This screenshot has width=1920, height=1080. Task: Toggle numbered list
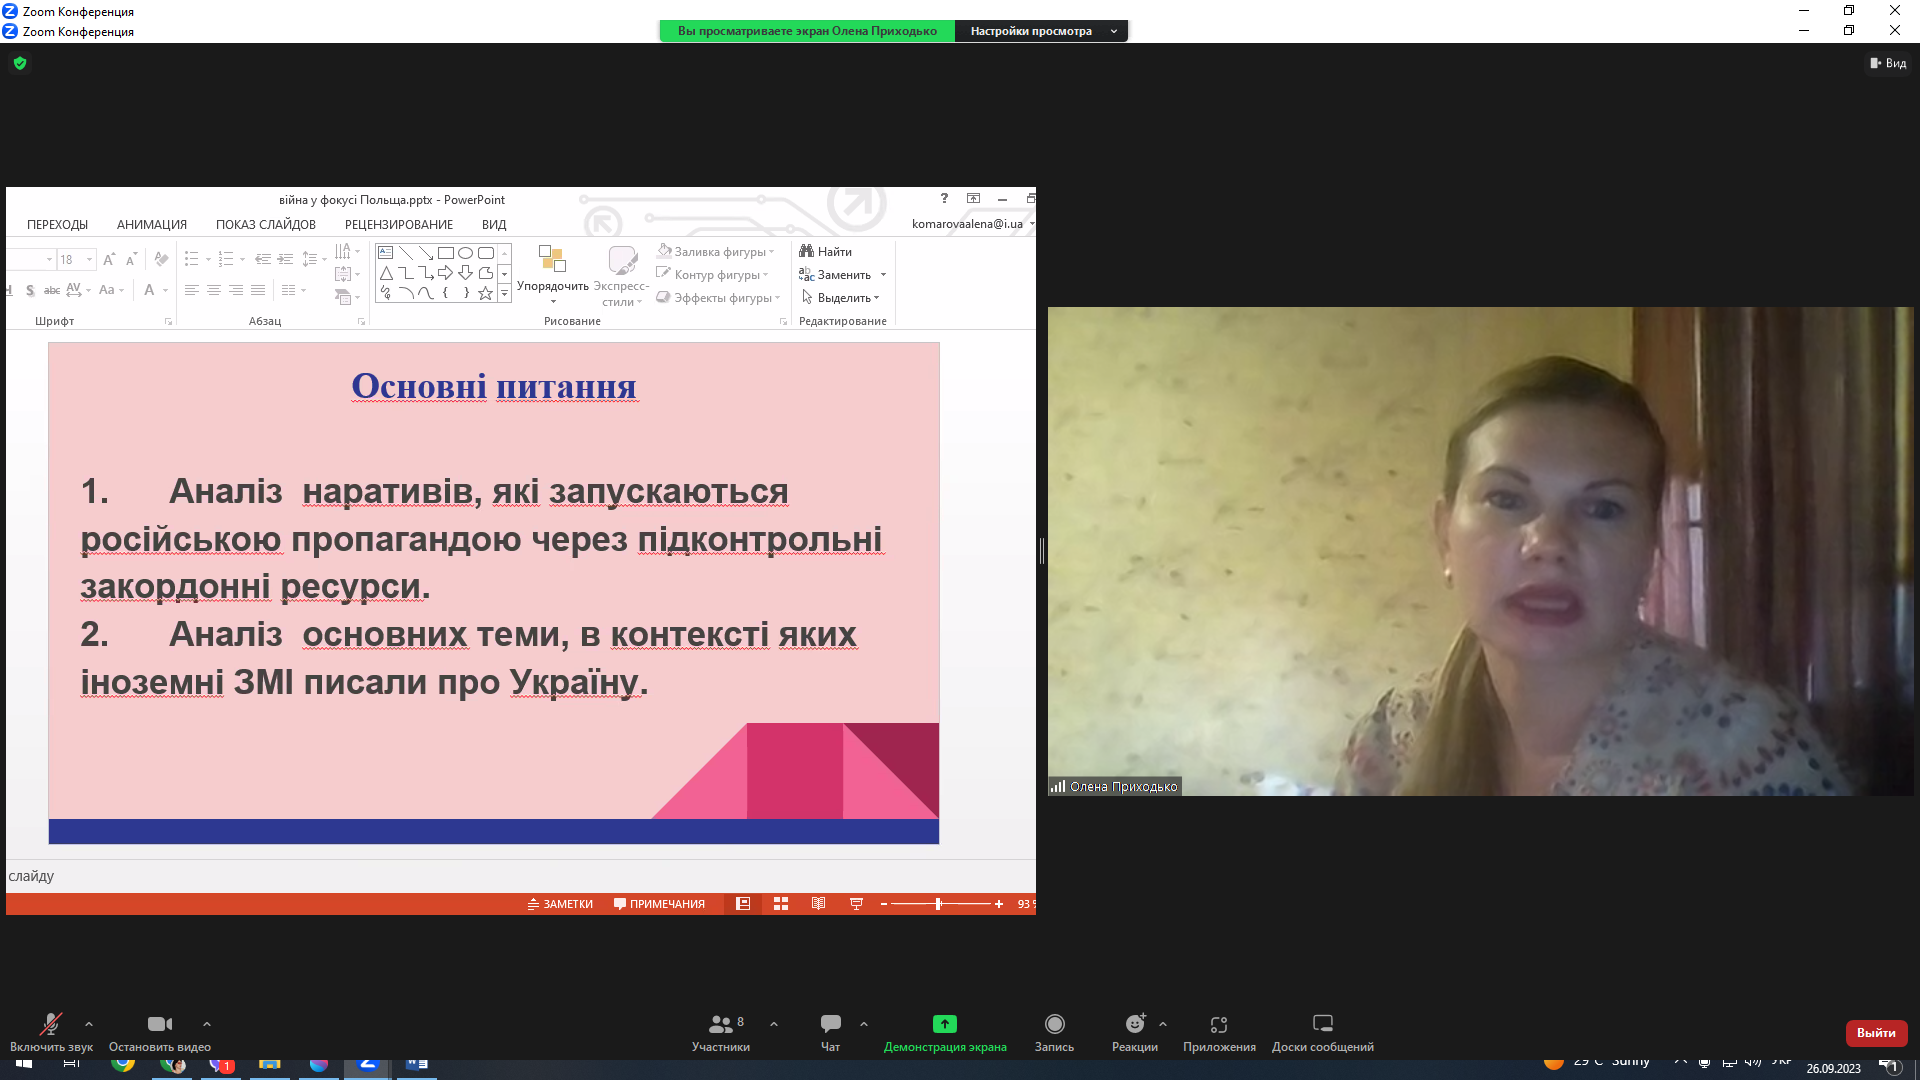click(226, 259)
